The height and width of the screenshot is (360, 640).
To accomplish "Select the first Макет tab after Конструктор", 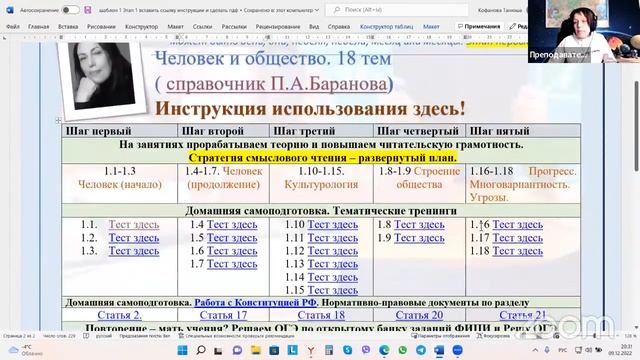I will 176,27.
